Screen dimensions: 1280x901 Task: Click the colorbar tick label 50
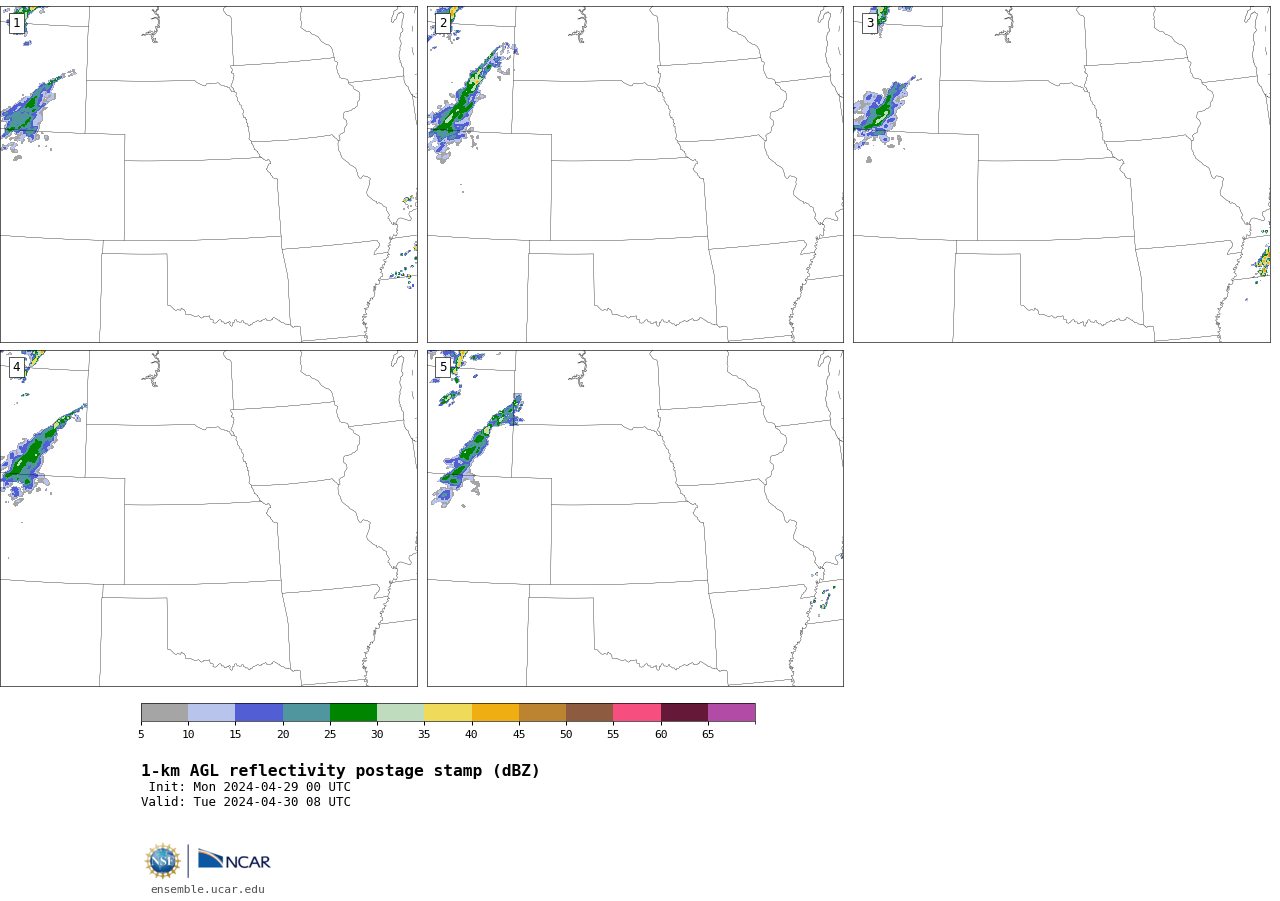pos(566,735)
